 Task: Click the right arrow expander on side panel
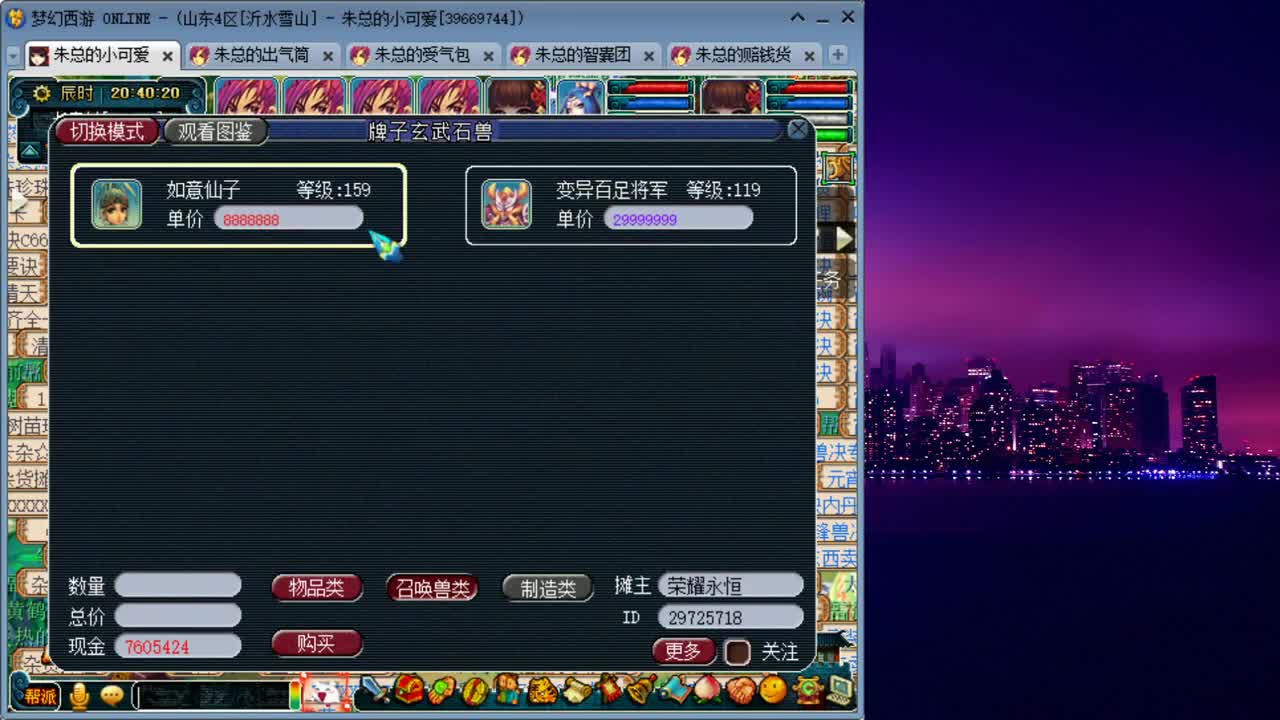click(x=844, y=238)
